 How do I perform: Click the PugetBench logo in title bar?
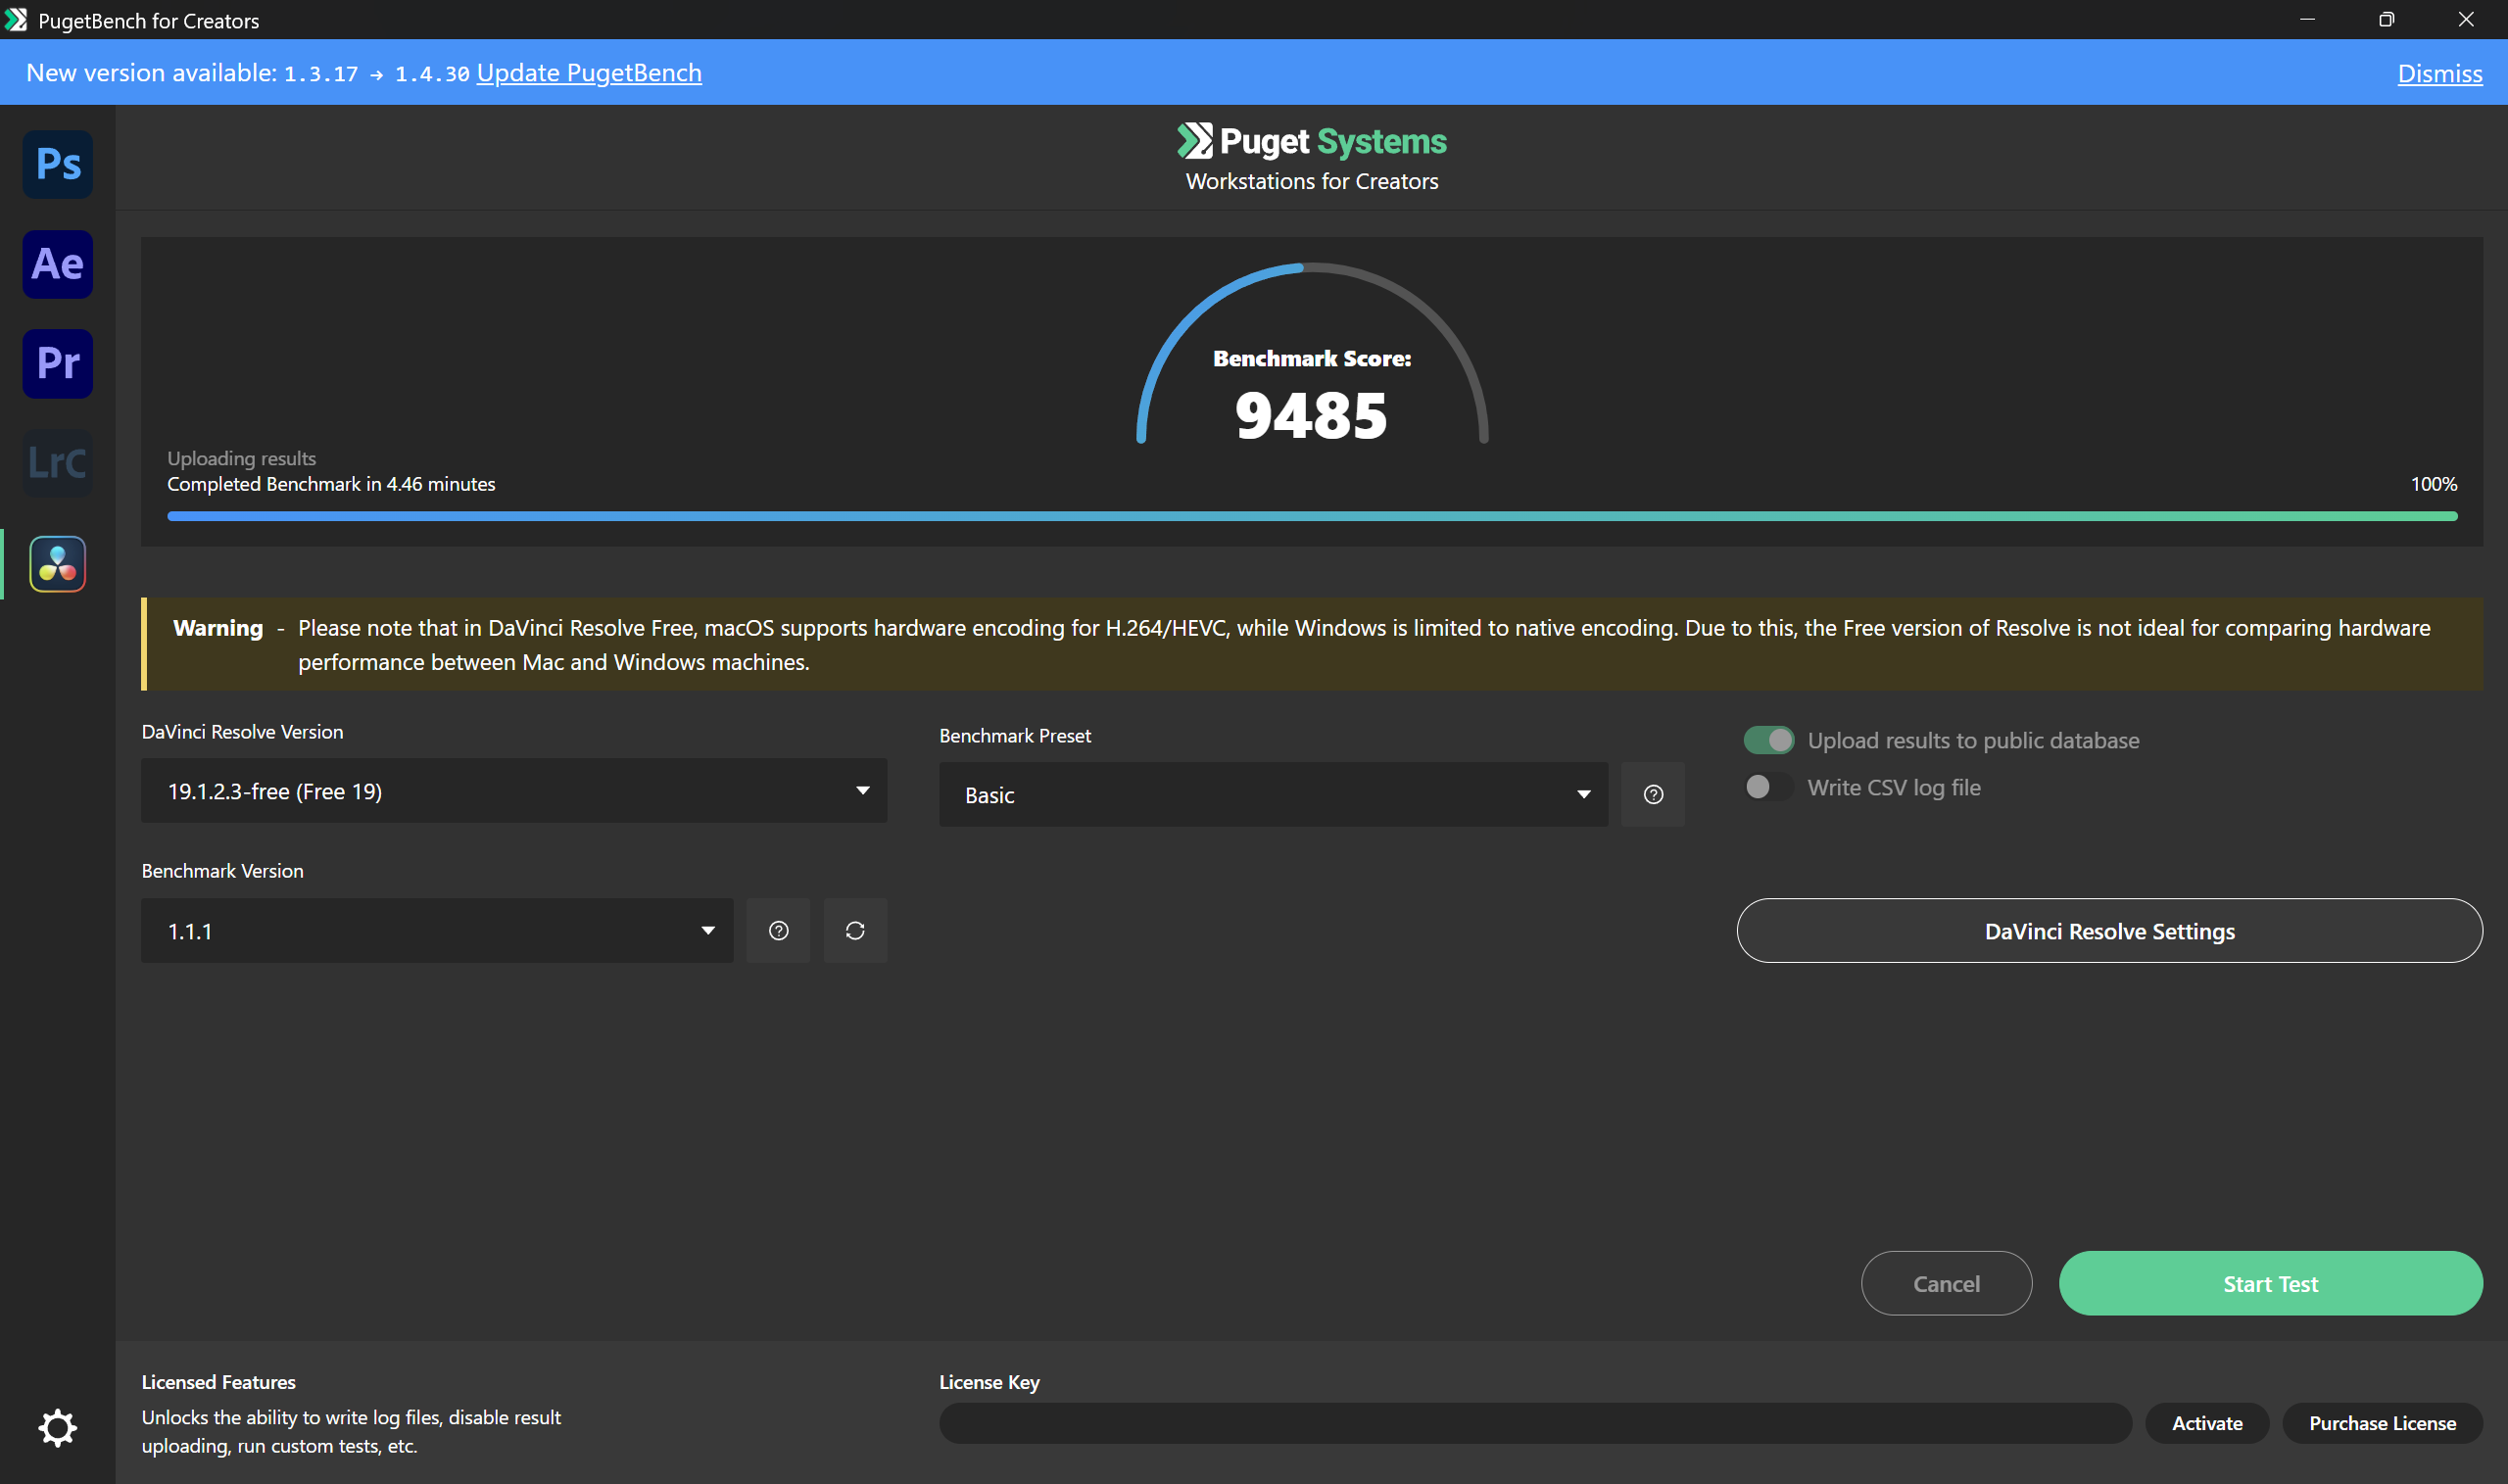point(16,20)
